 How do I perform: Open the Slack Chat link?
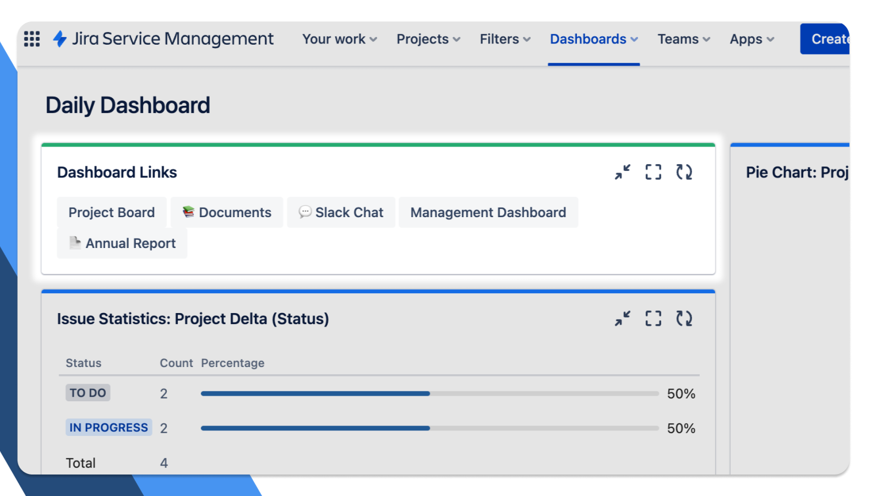[x=341, y=212]
